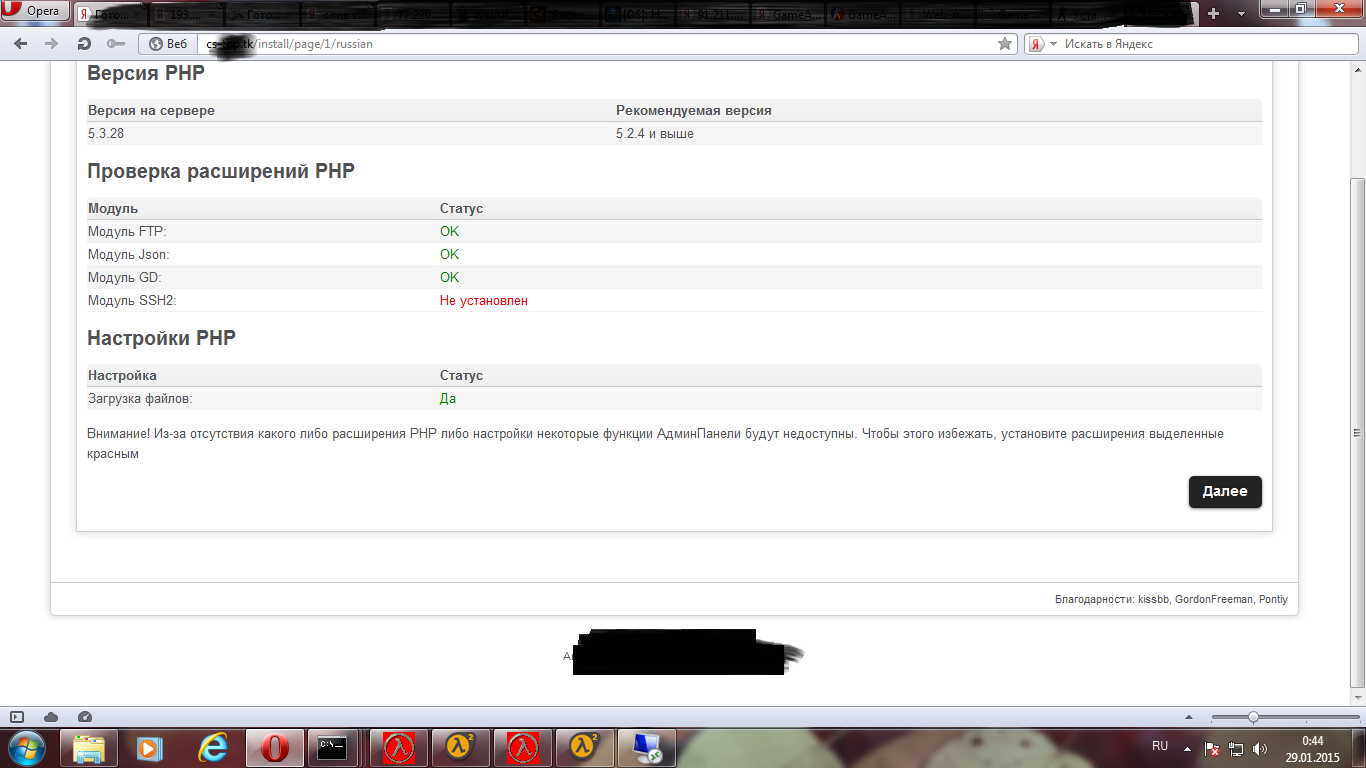Click the Opera Link cloud icon
This screenshot has height=768, width=1366.
(51, 717)
